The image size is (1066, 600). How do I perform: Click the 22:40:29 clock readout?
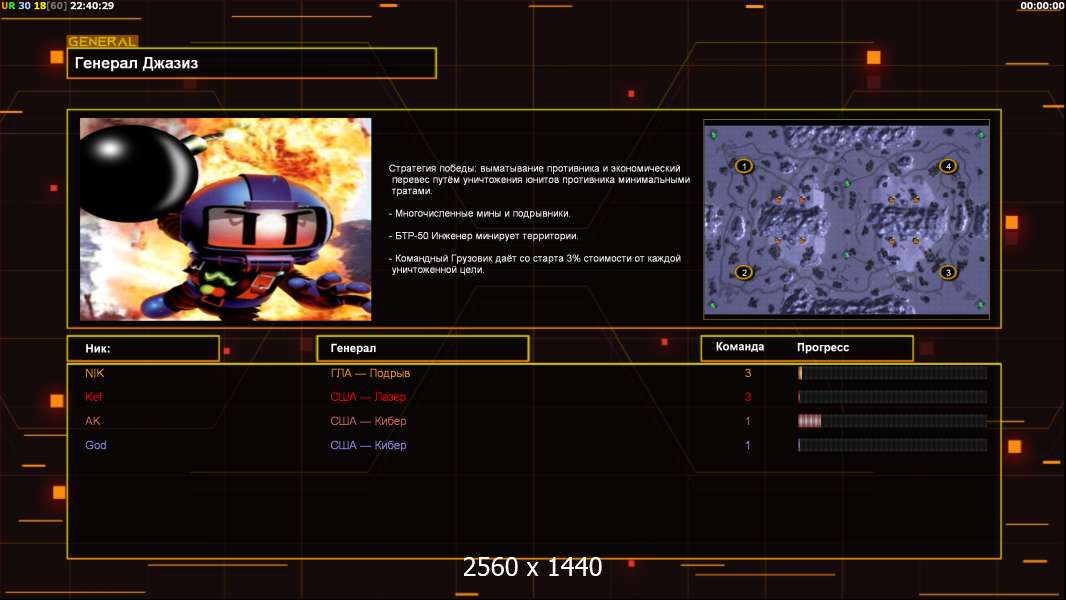click(92, 5)
